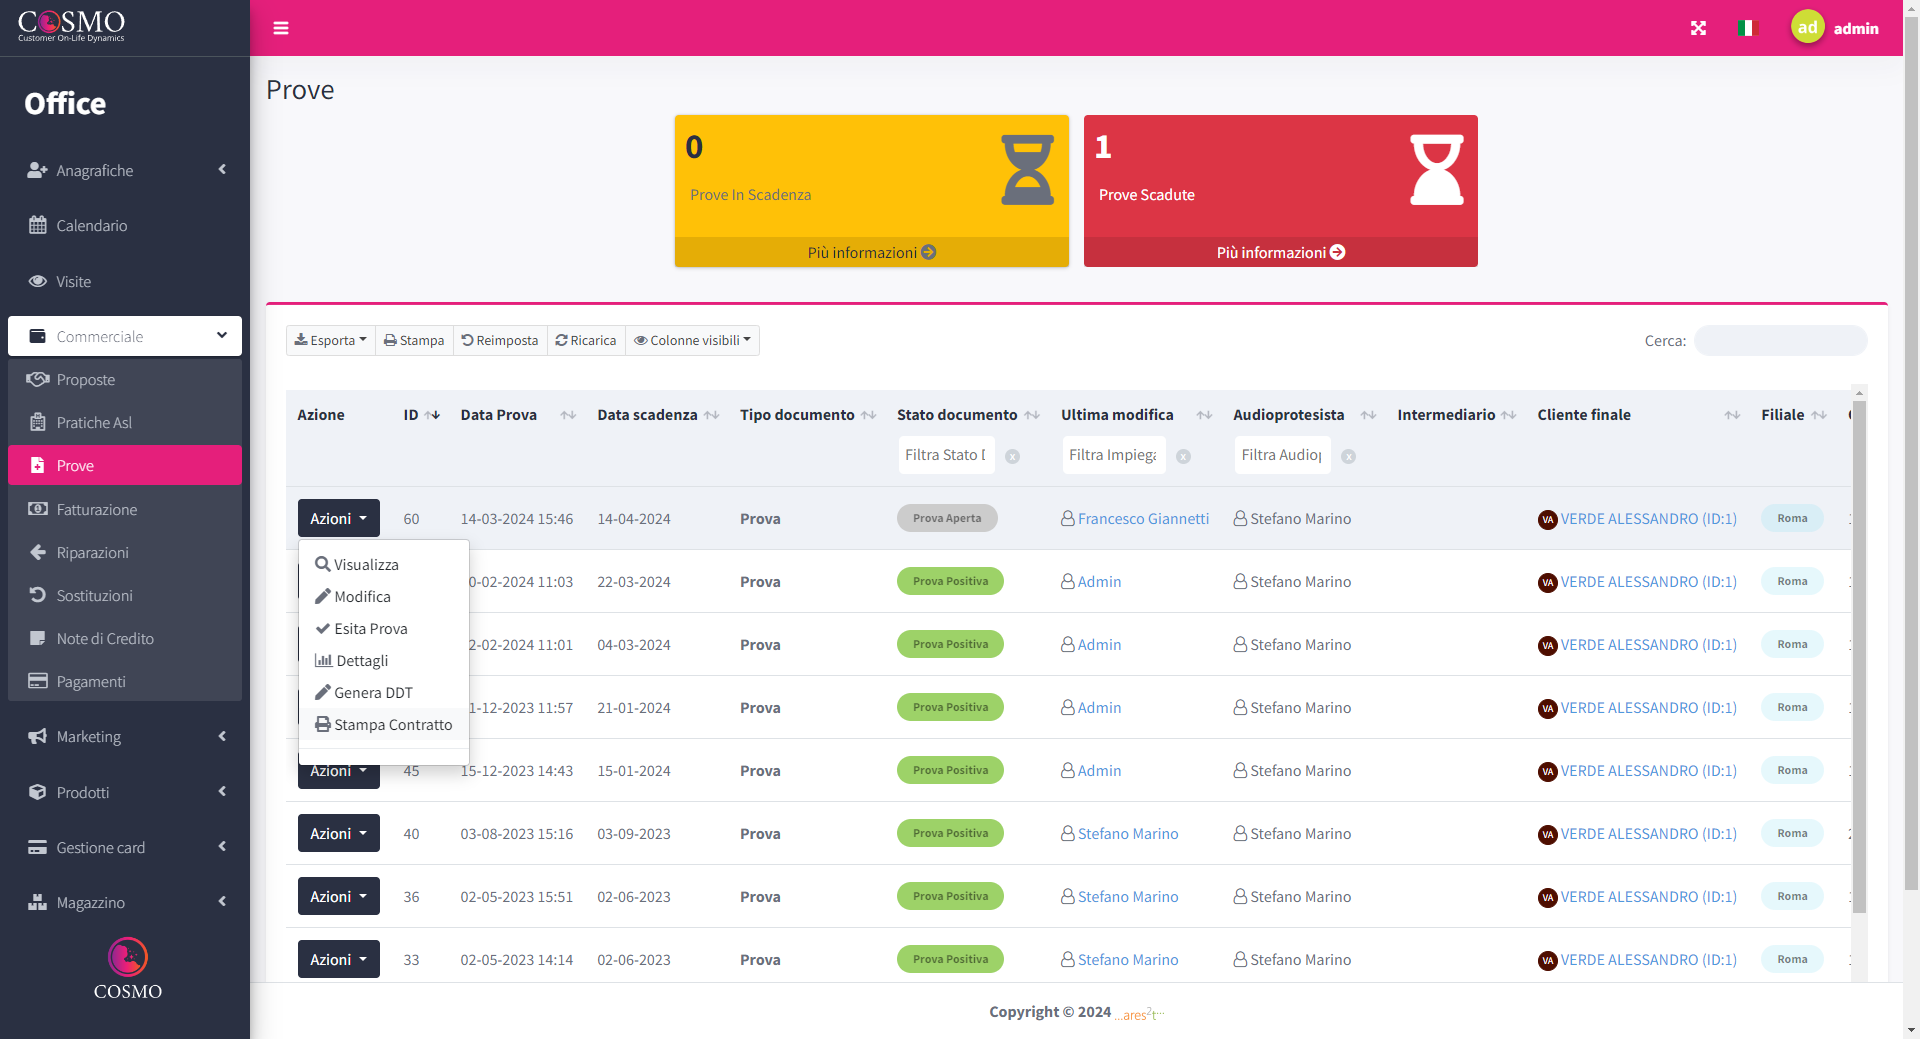Select the Prove sidebar item
The image size is (1920, 1039).
click(125, 466)
